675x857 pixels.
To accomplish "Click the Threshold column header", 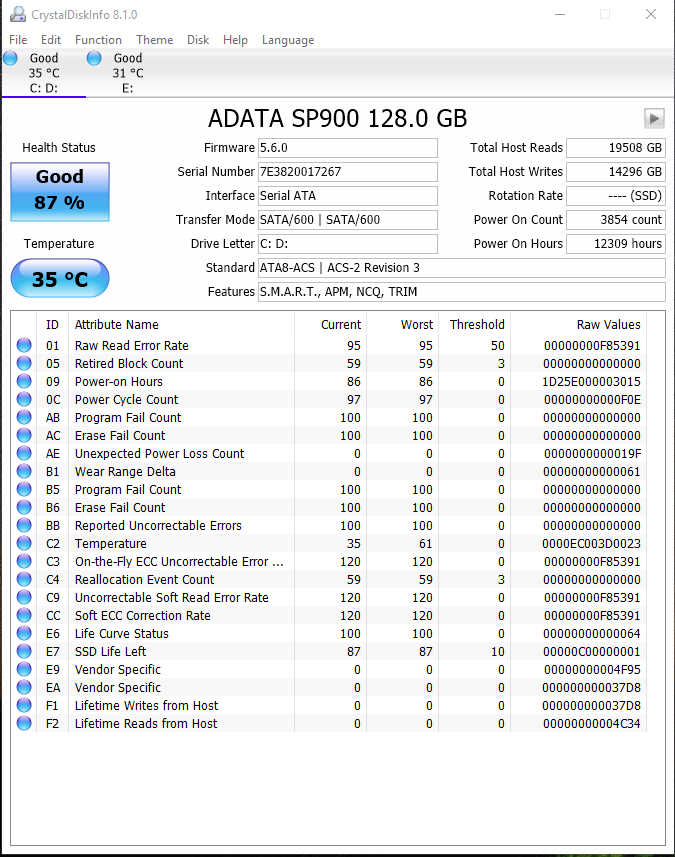I will click(x=474, y=325).
